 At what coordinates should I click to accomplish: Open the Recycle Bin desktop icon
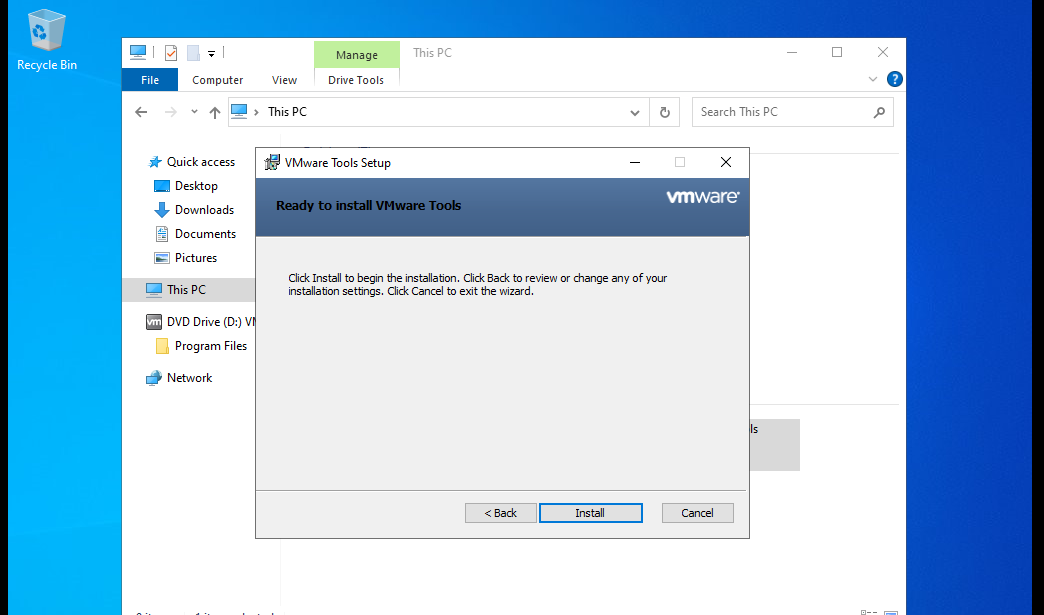(x=47, y=41)
